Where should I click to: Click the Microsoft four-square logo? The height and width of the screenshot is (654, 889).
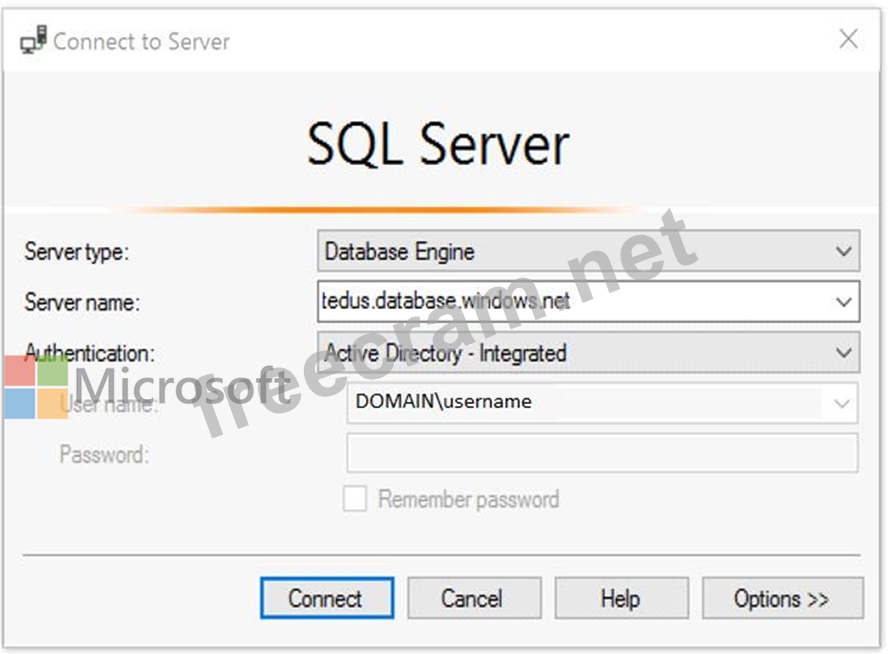tap(36, 386)
